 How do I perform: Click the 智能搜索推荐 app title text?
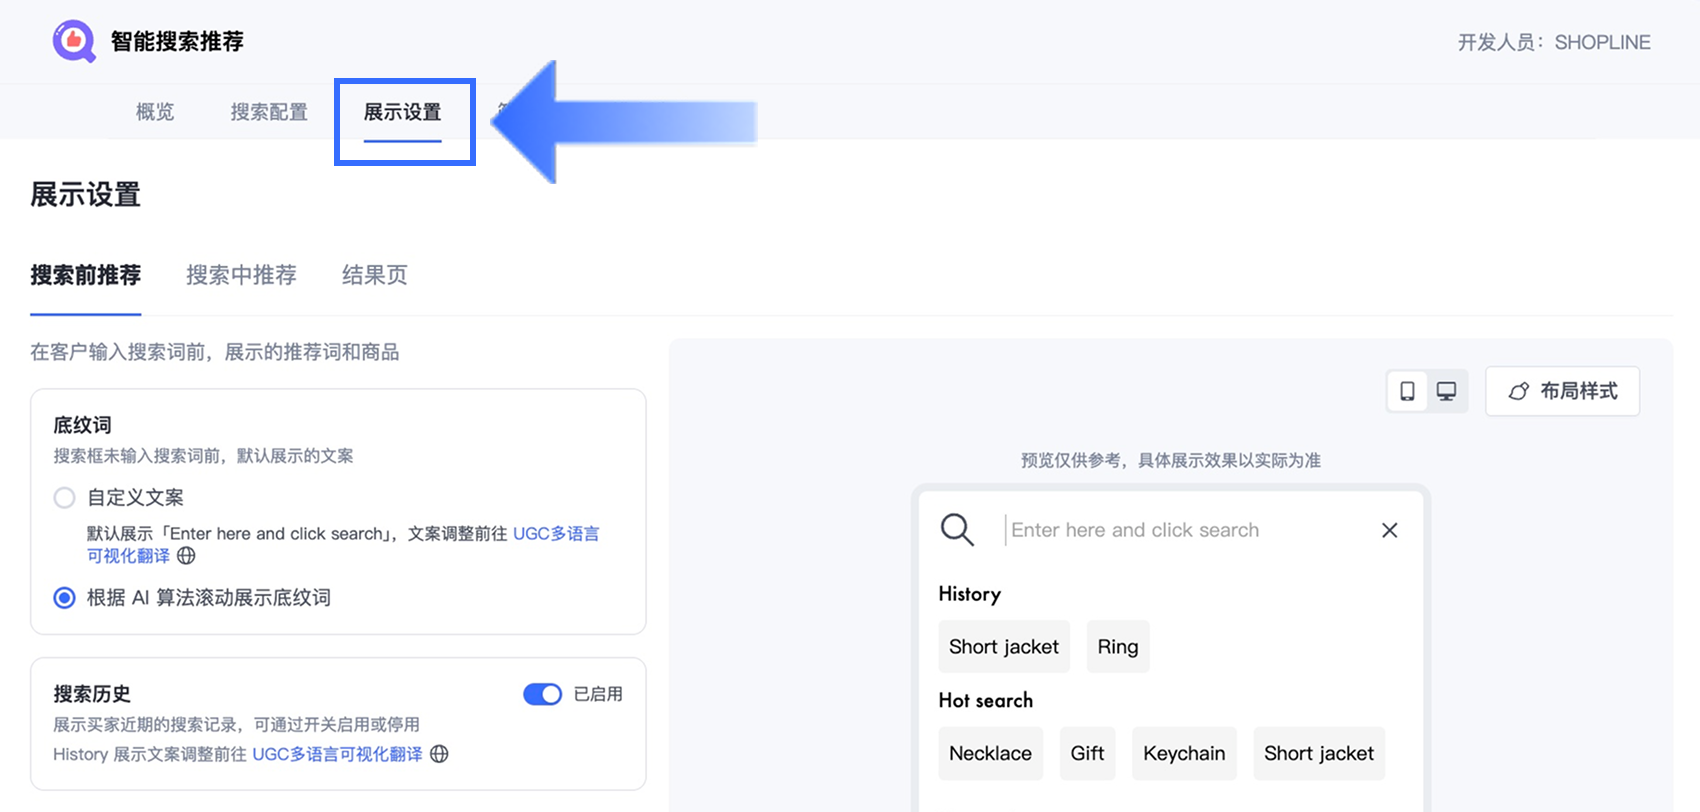click(x=177, y=41)
